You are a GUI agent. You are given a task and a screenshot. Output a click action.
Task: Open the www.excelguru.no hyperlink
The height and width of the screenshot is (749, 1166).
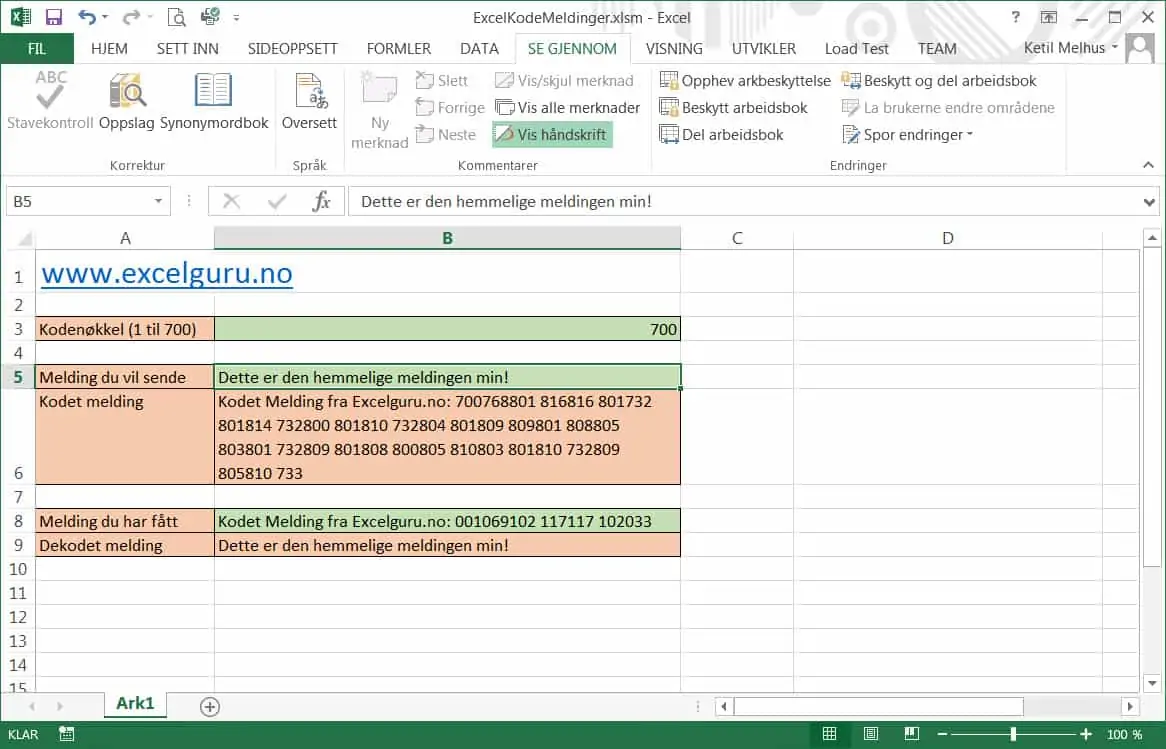[167, 274]
